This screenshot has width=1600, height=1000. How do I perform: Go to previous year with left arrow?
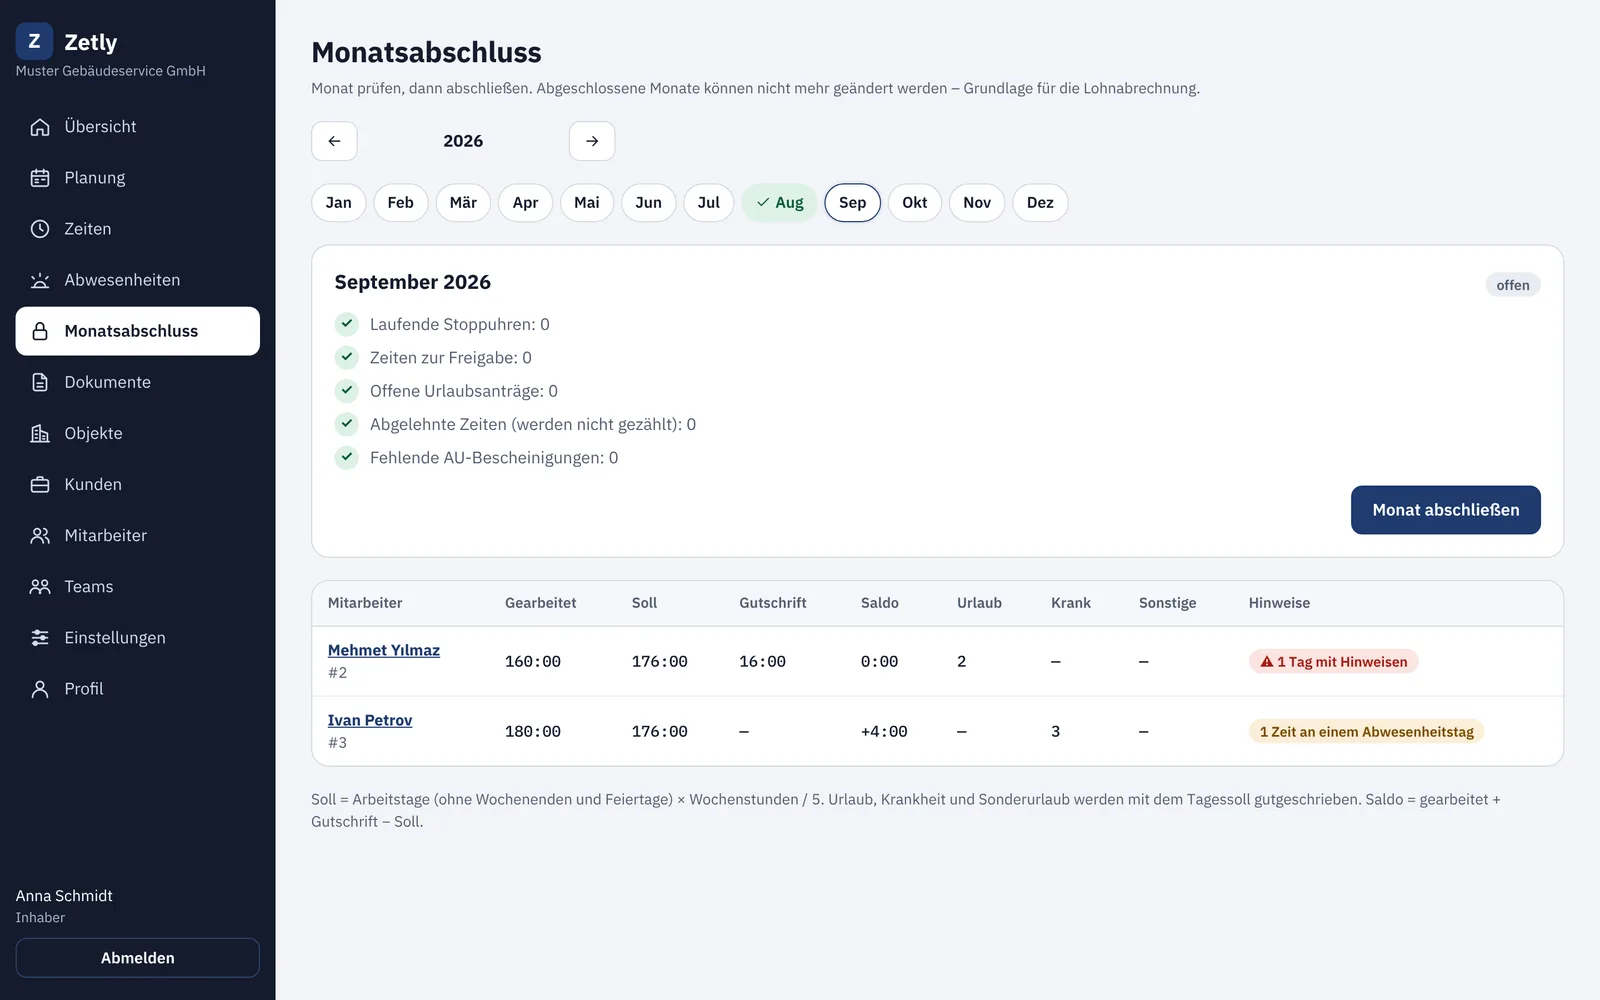point(334,141)
